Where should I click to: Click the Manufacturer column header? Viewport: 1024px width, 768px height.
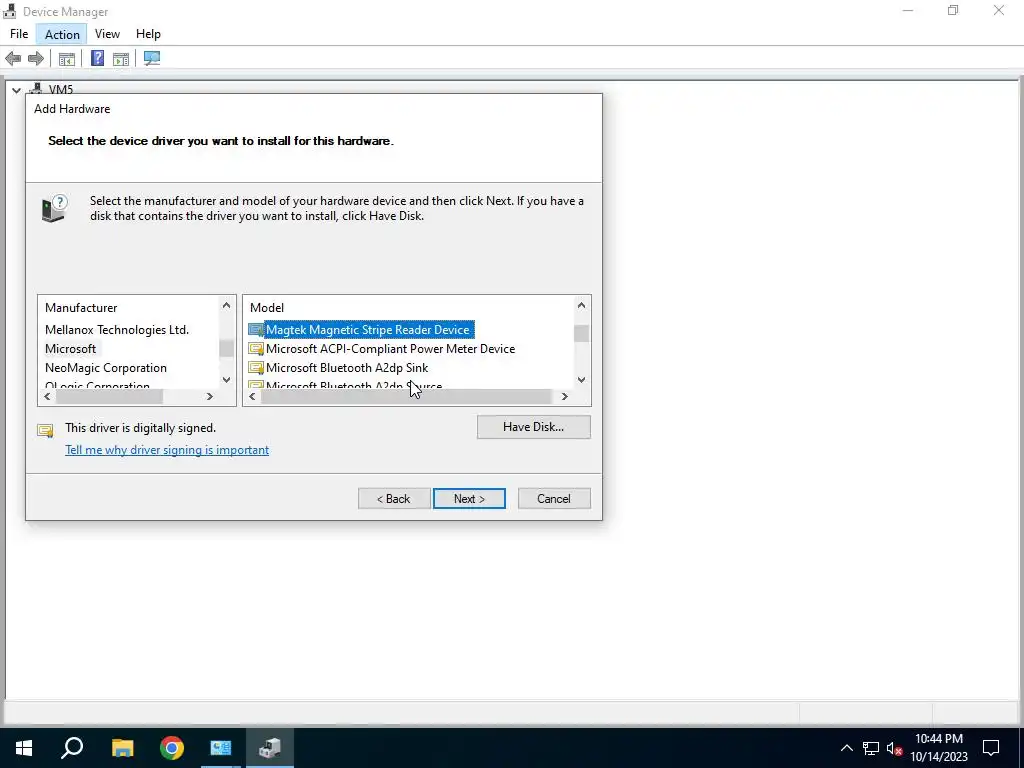click(81, 308)
